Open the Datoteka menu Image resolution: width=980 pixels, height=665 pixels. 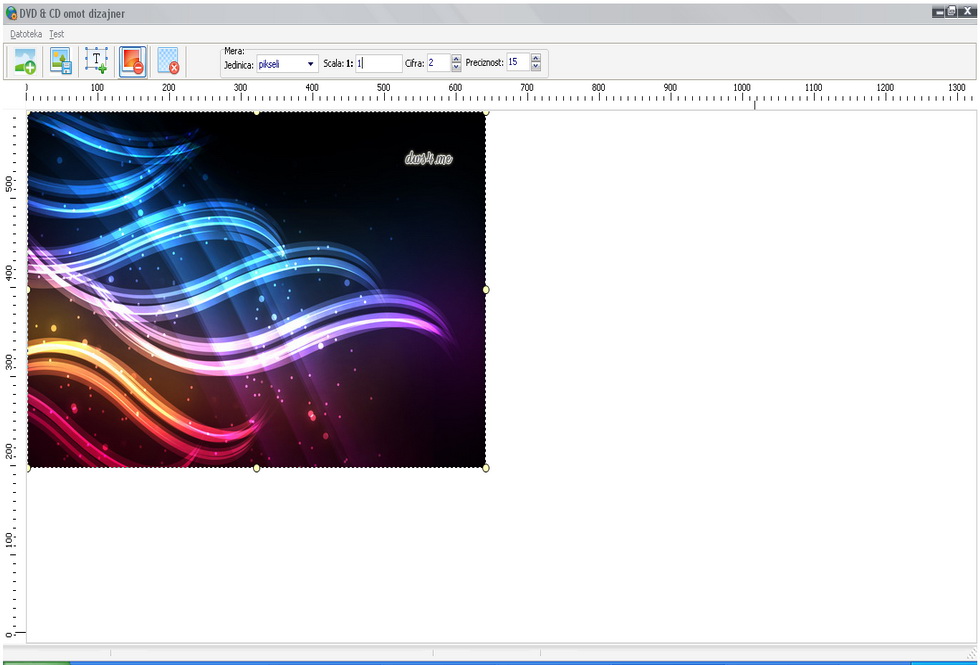tap(26, 34)
